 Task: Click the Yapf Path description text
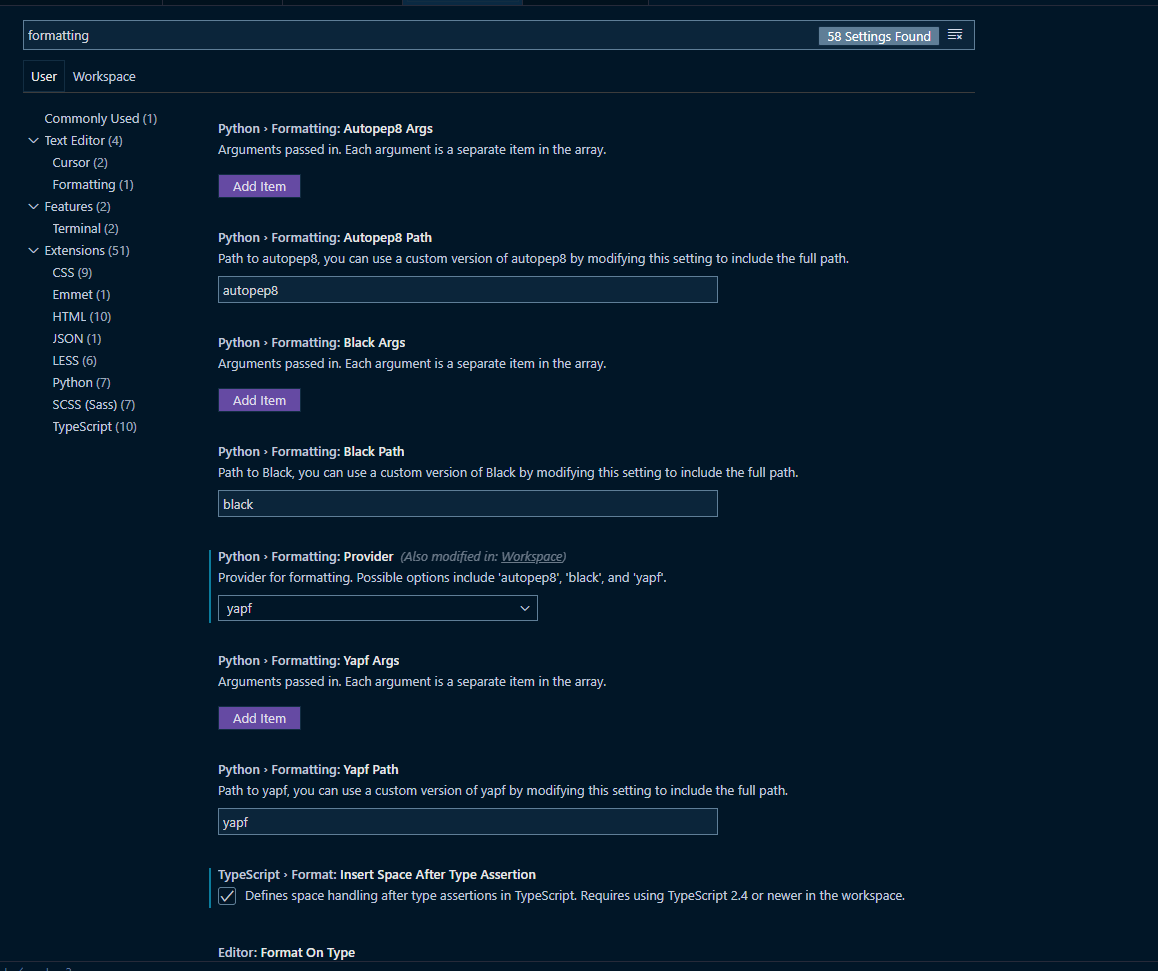[503, 791]
